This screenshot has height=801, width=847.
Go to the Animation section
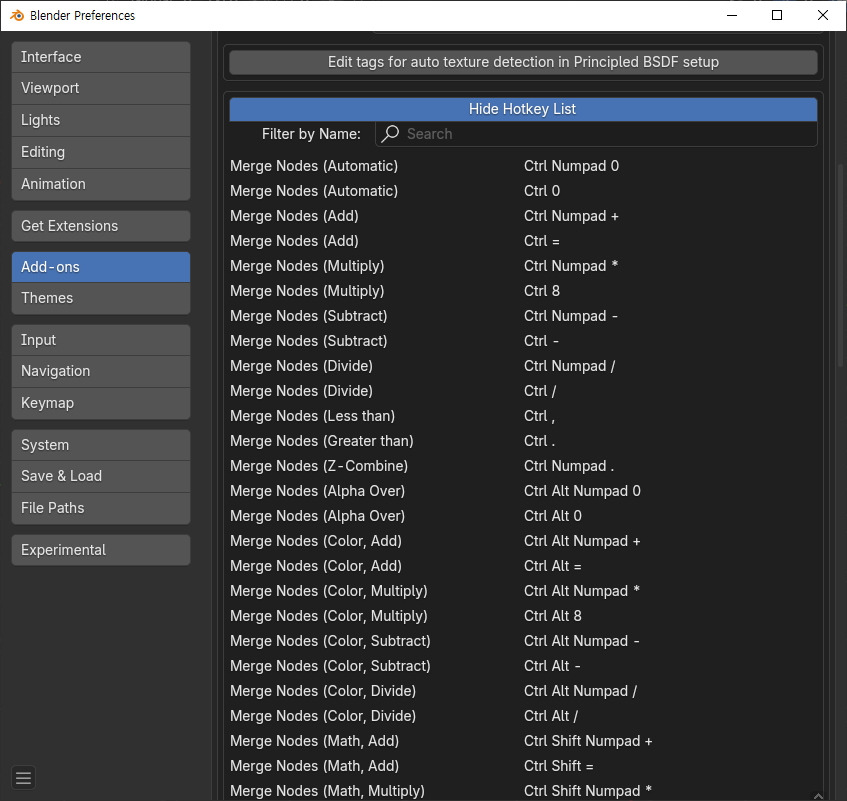pos(101,184)
